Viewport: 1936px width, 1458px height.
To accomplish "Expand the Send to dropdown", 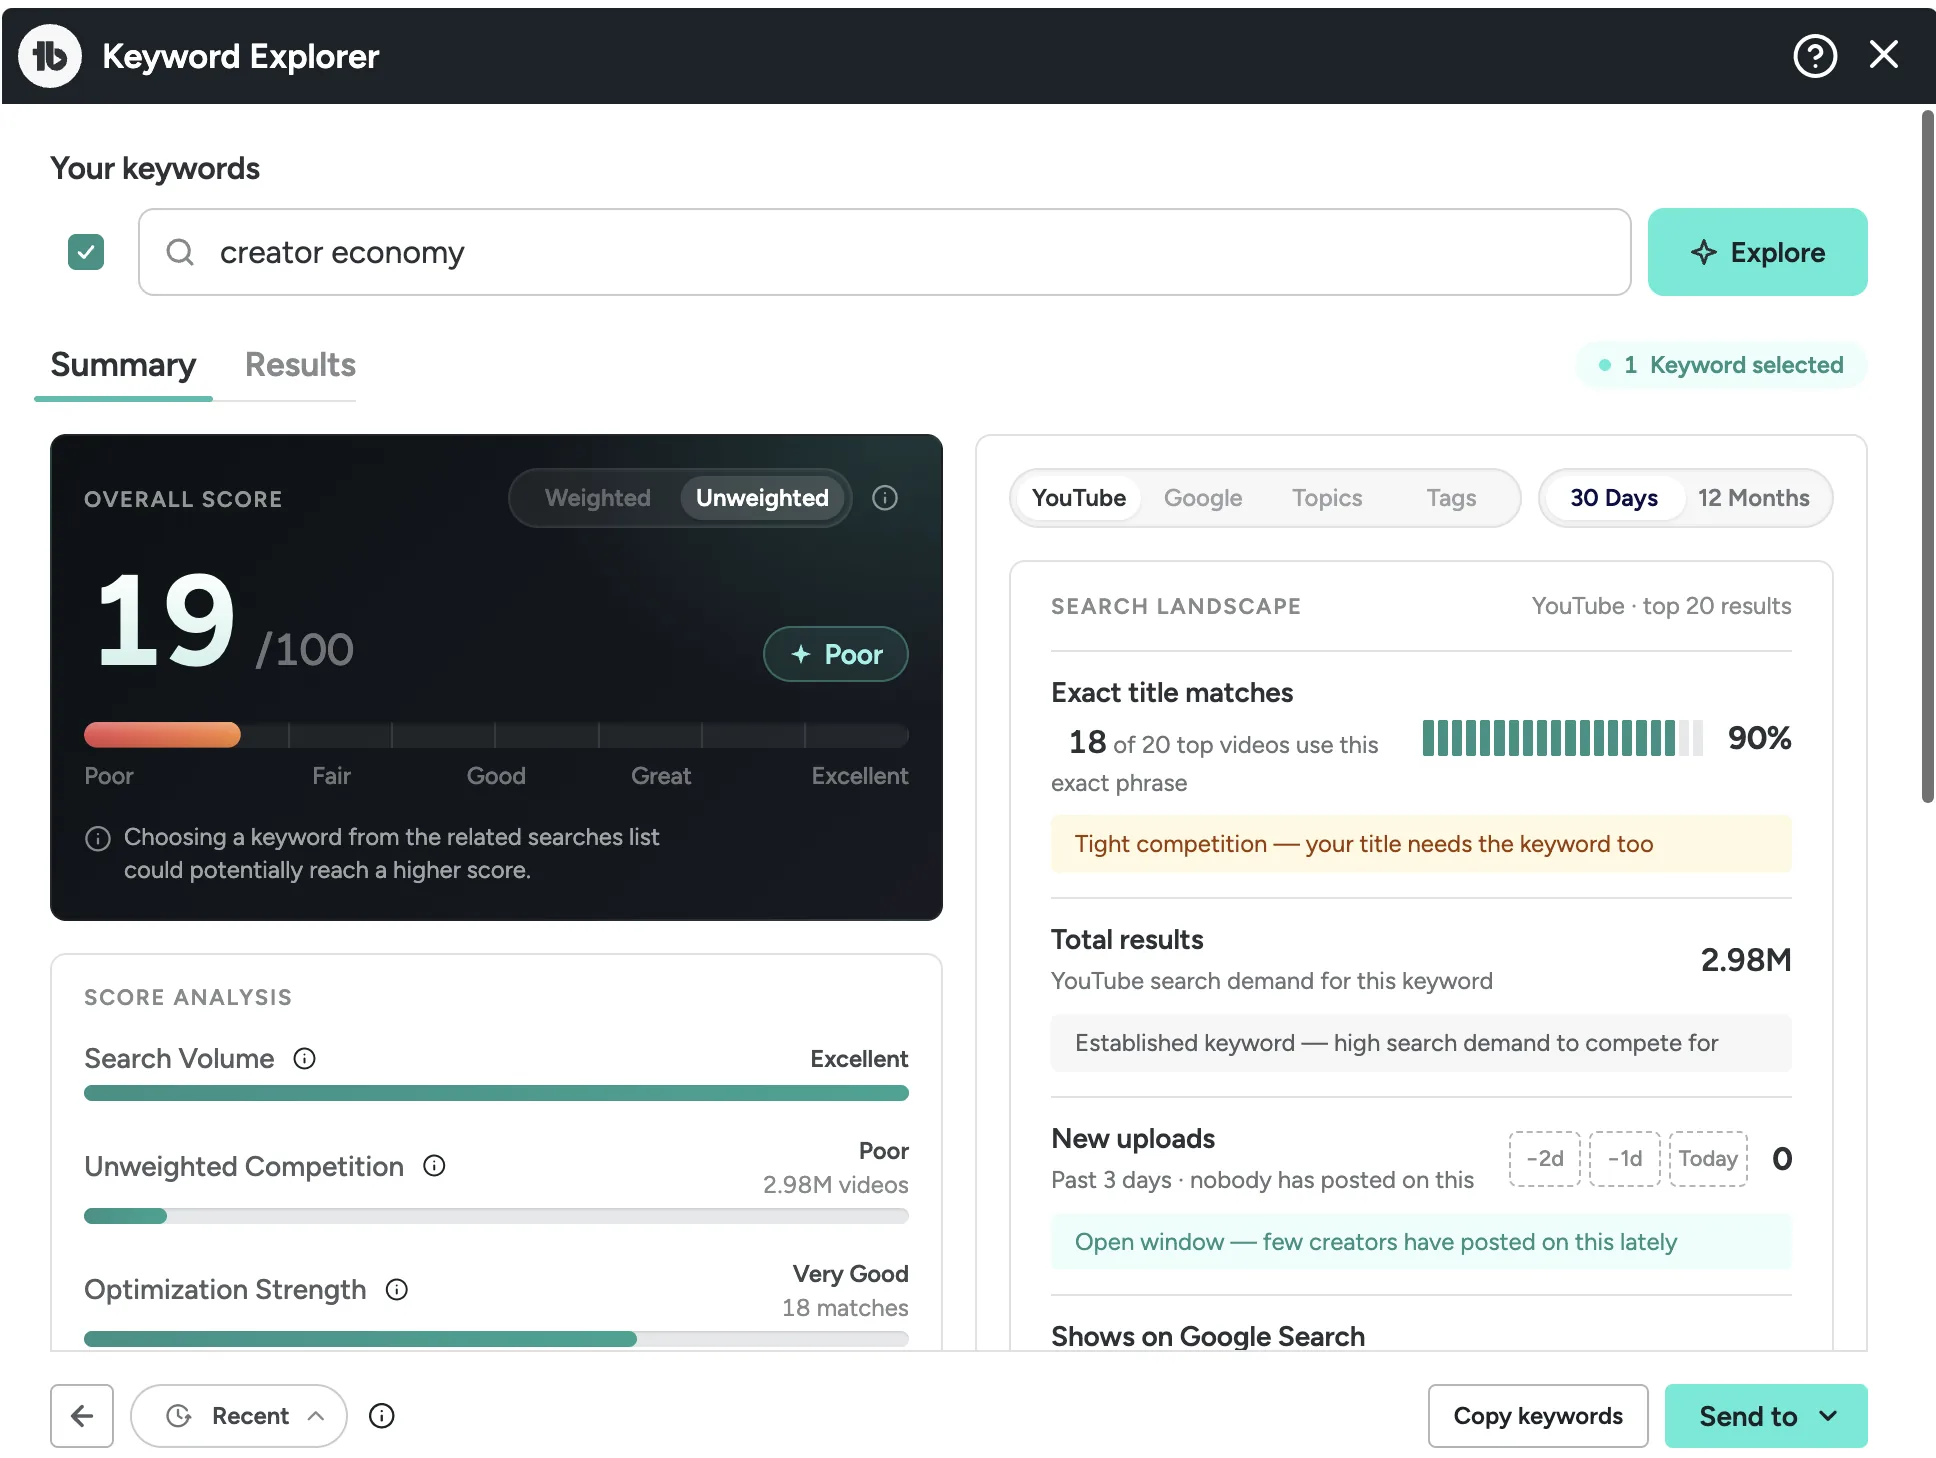I will tap(1766, 1416).
